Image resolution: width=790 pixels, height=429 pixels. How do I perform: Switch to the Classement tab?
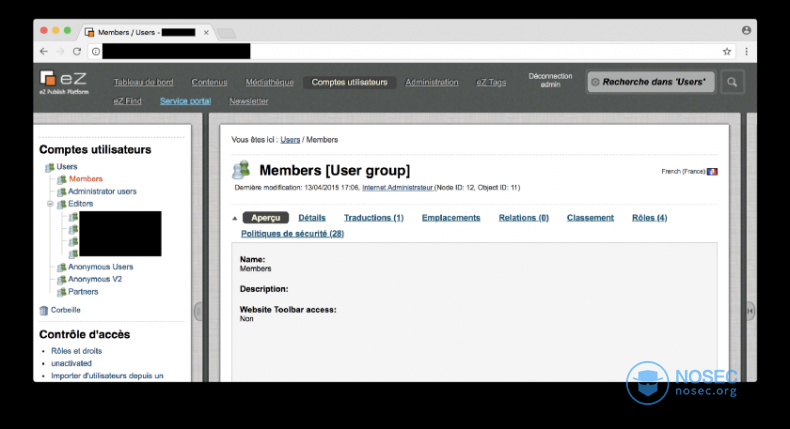(x=590, y=218)
